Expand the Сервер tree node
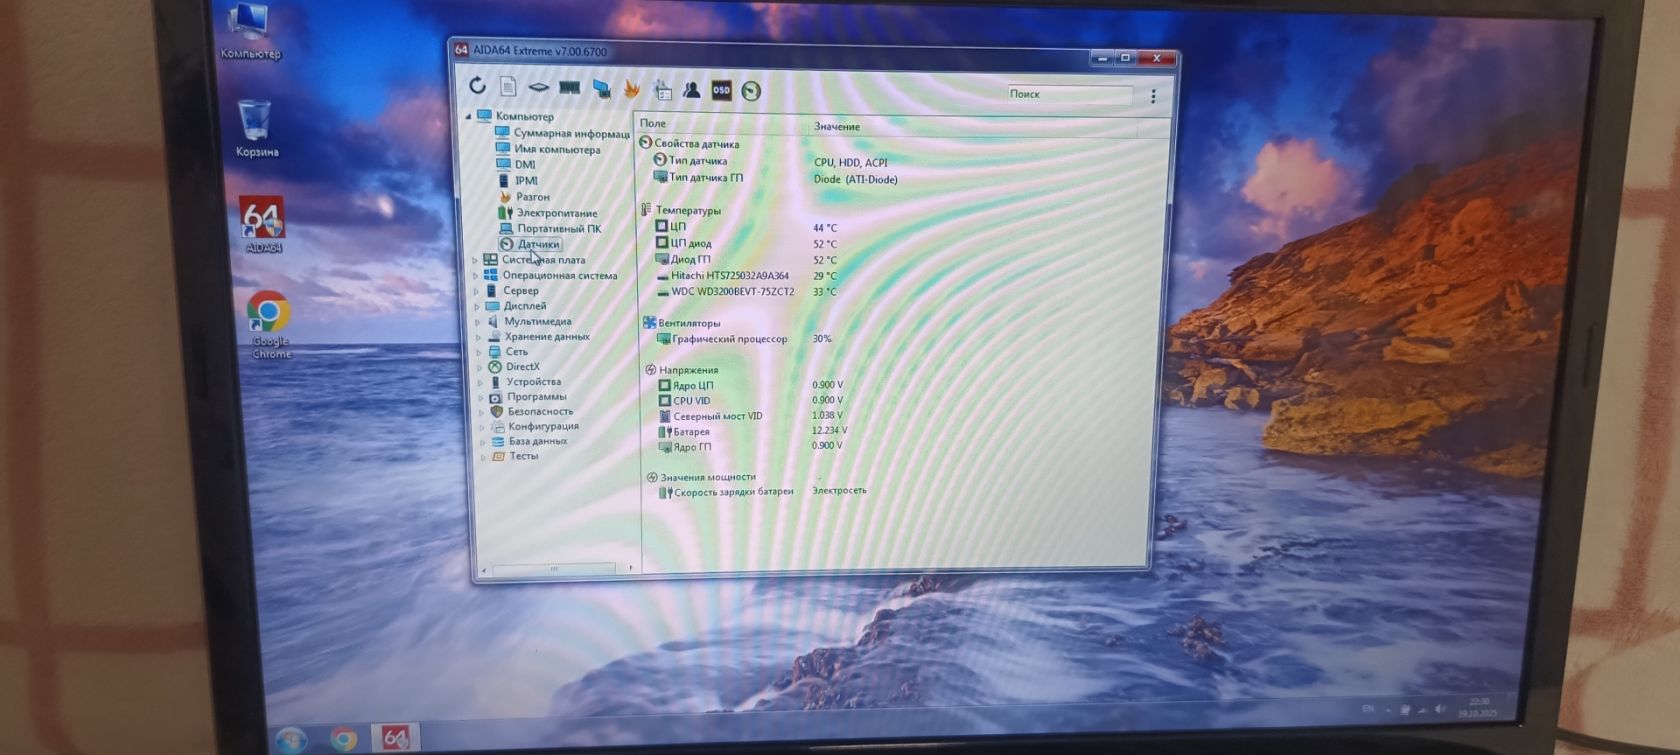 pyautogui.click(x=477, y=291)
